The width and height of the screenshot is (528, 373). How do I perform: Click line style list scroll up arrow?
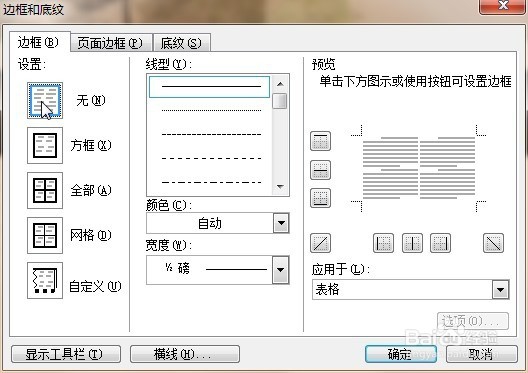coord(280,84)
